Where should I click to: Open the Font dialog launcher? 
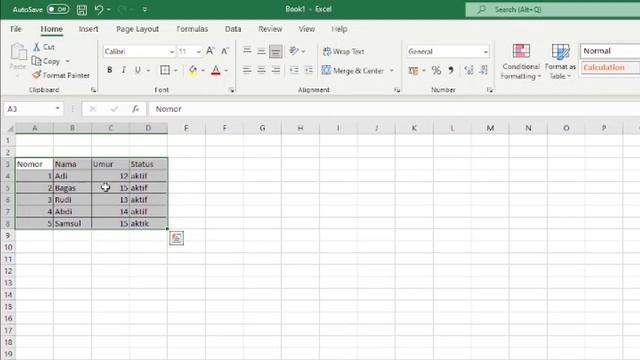point(231,90)
